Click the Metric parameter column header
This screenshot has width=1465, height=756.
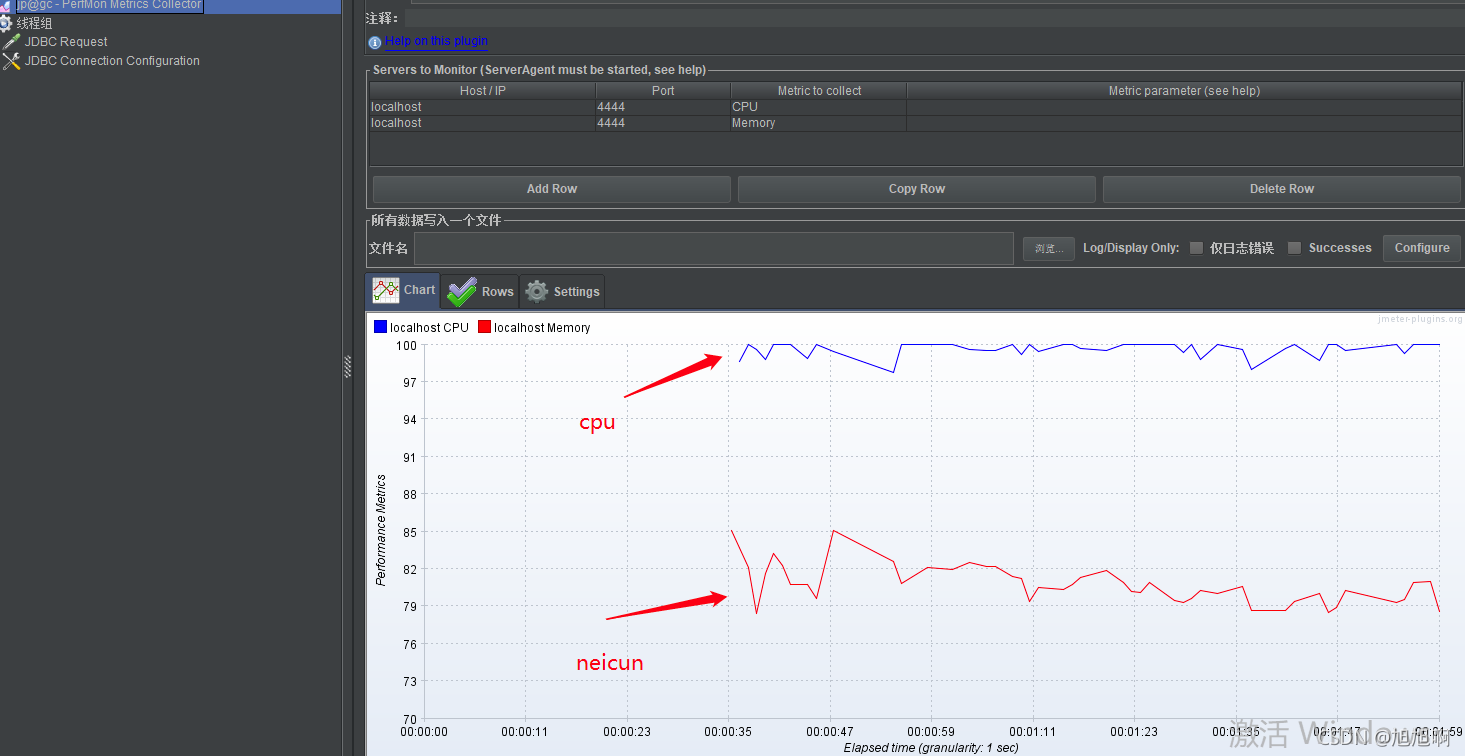coord(1184,91)
